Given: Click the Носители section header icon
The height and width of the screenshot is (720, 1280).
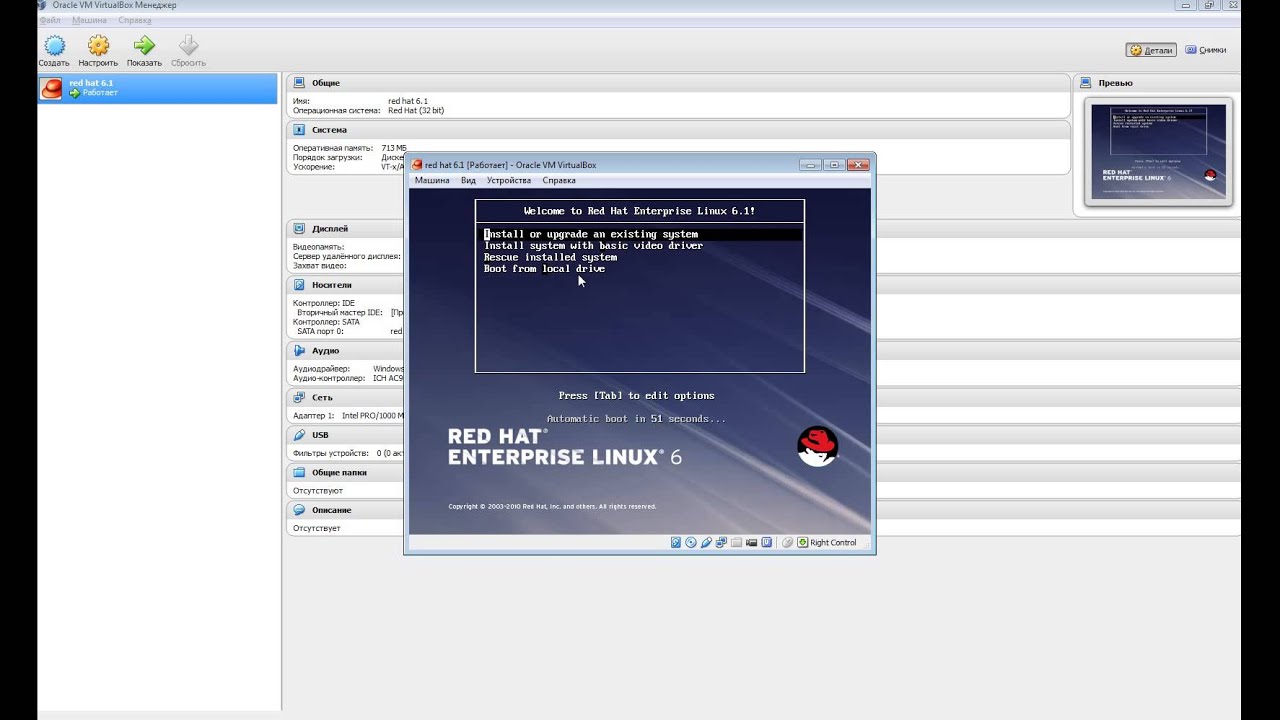Looking at the screenshot, I should [x=299, y=285].
